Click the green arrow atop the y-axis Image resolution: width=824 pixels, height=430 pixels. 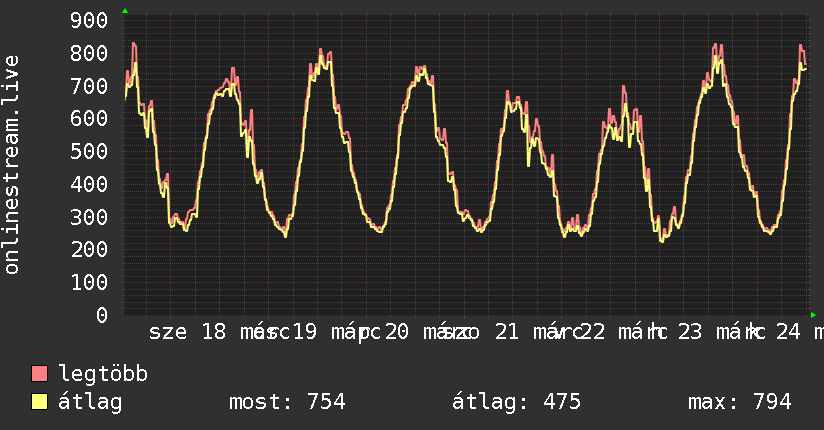(125, 11)
